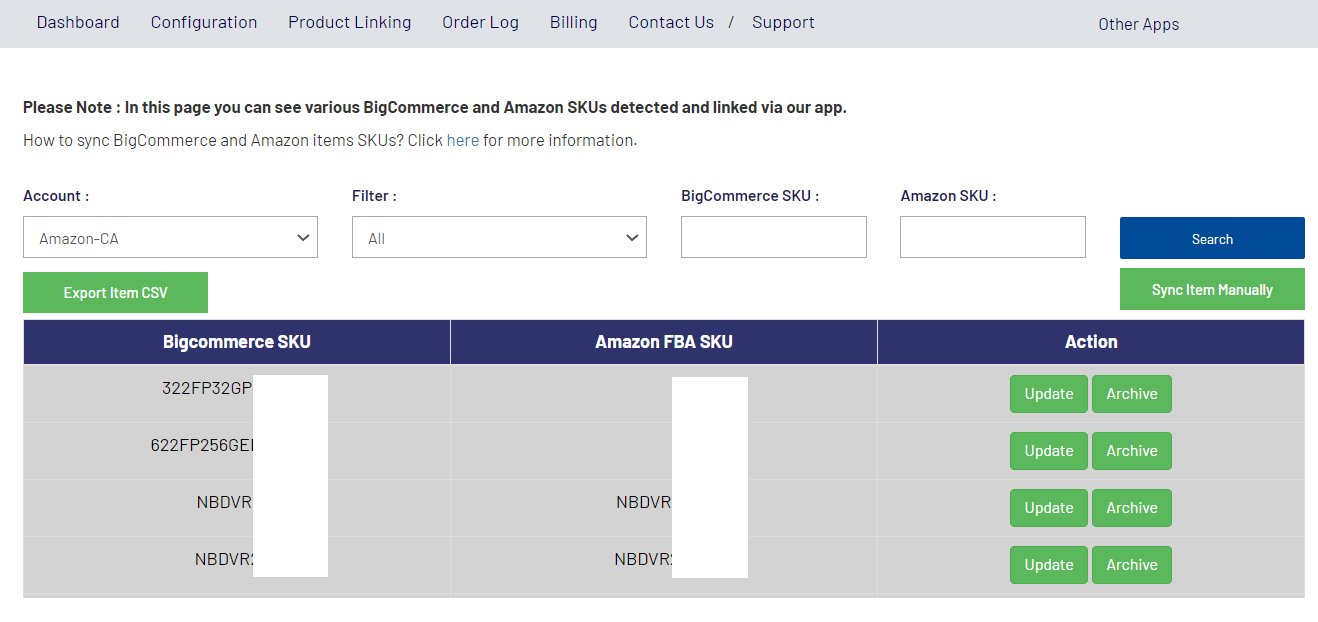Click the Contact Us link
The width and height of the screenshot is (1318, 622).
(671, 22)
